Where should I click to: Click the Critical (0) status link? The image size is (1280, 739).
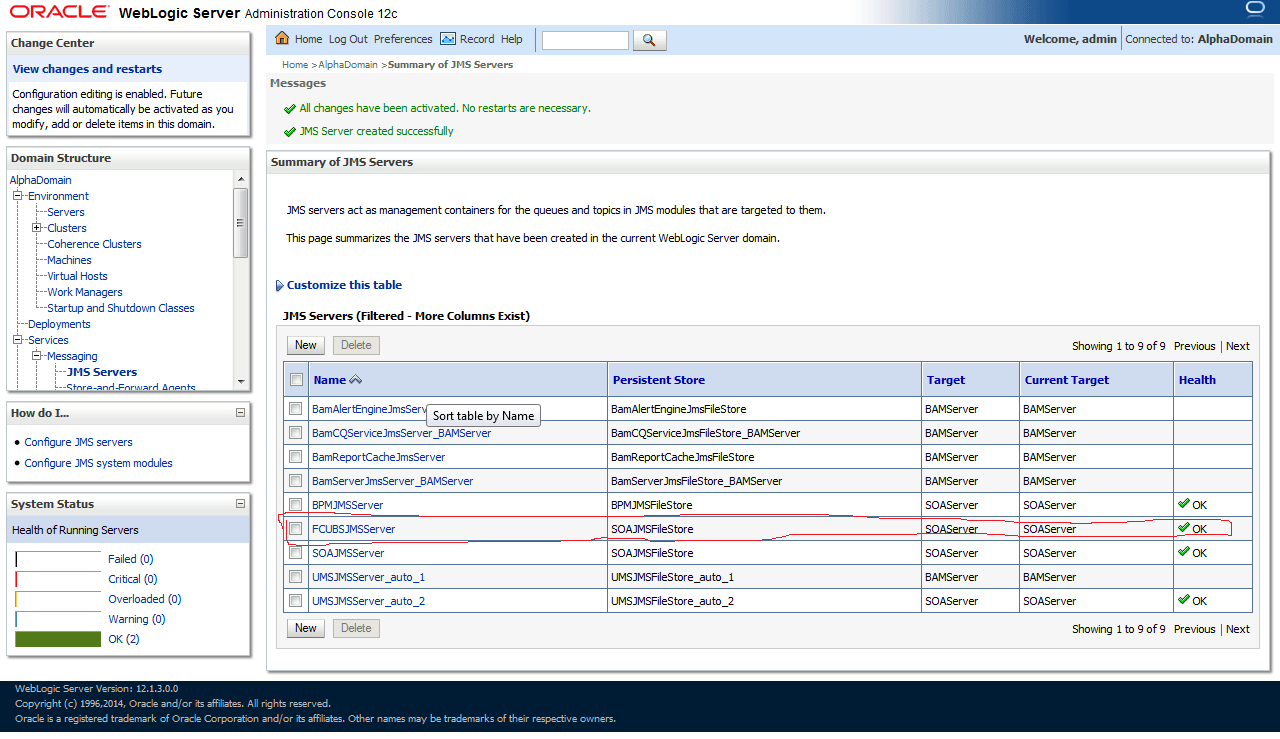coord(133,579)
